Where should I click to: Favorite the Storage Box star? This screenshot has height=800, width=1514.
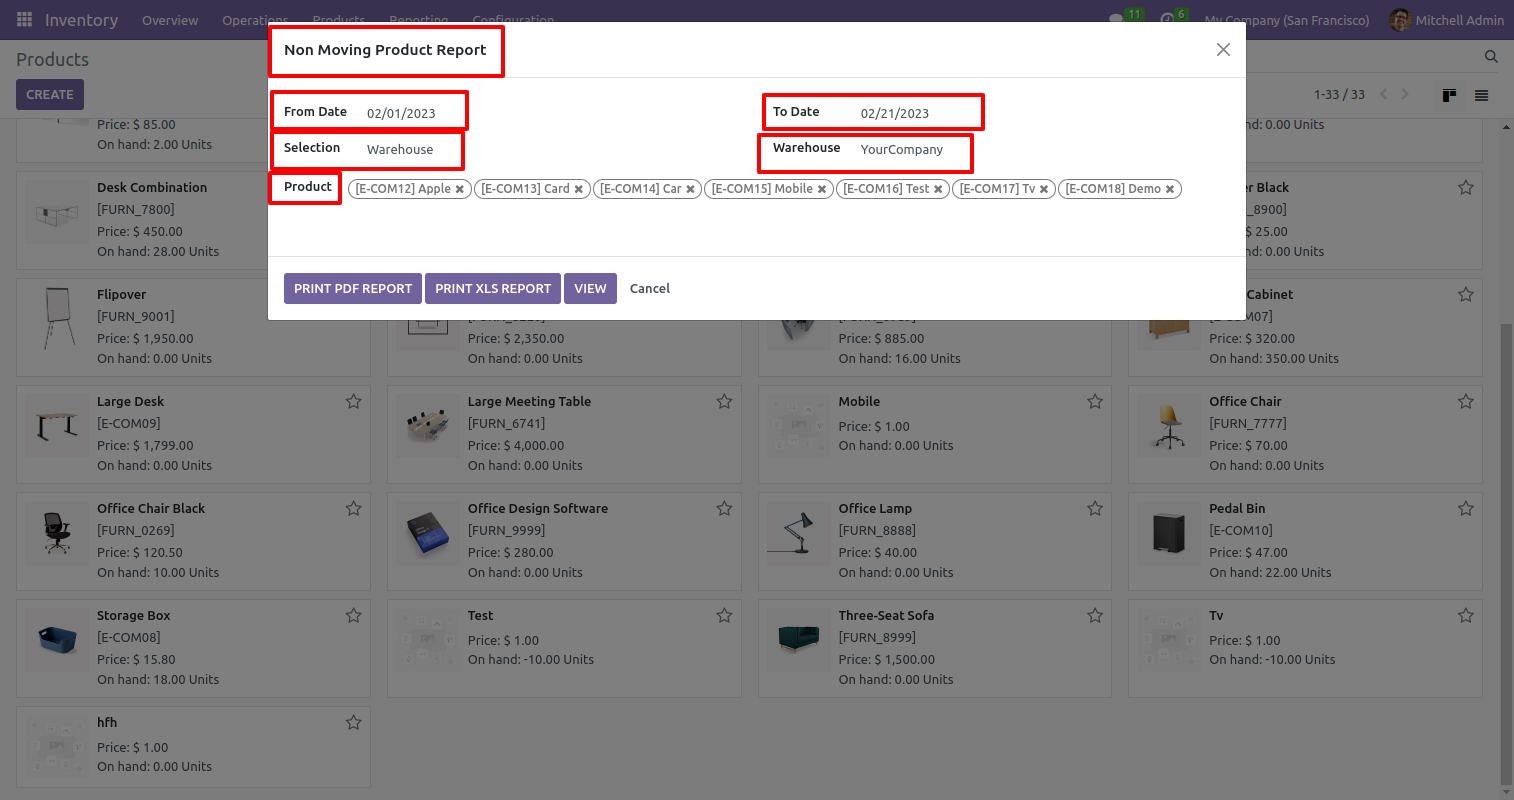[x=354, y=615]
